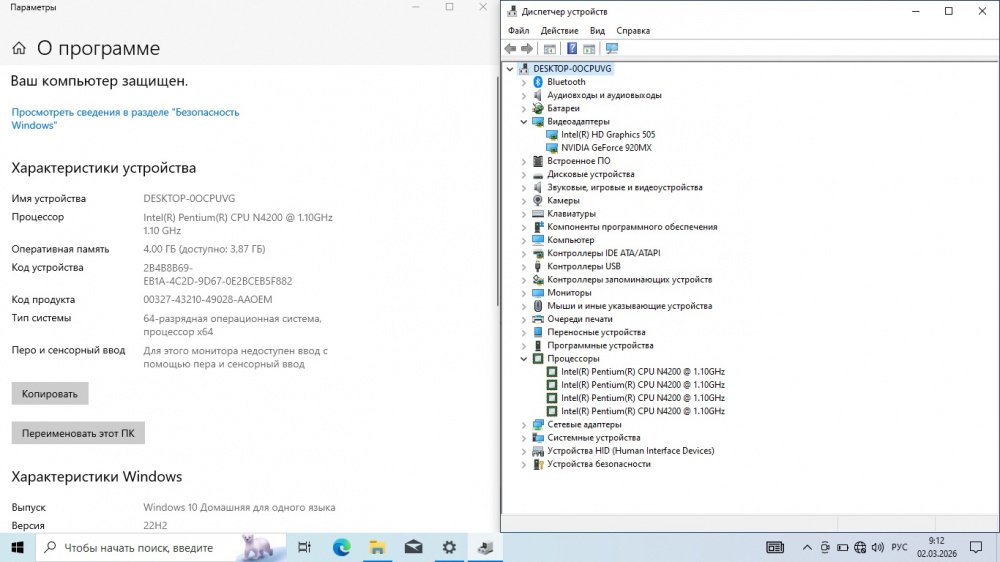Viewport: 1000px width, 562px height.
Task: Collapse the Видеоадаптеры category
Action: click(x=524, y=122)
